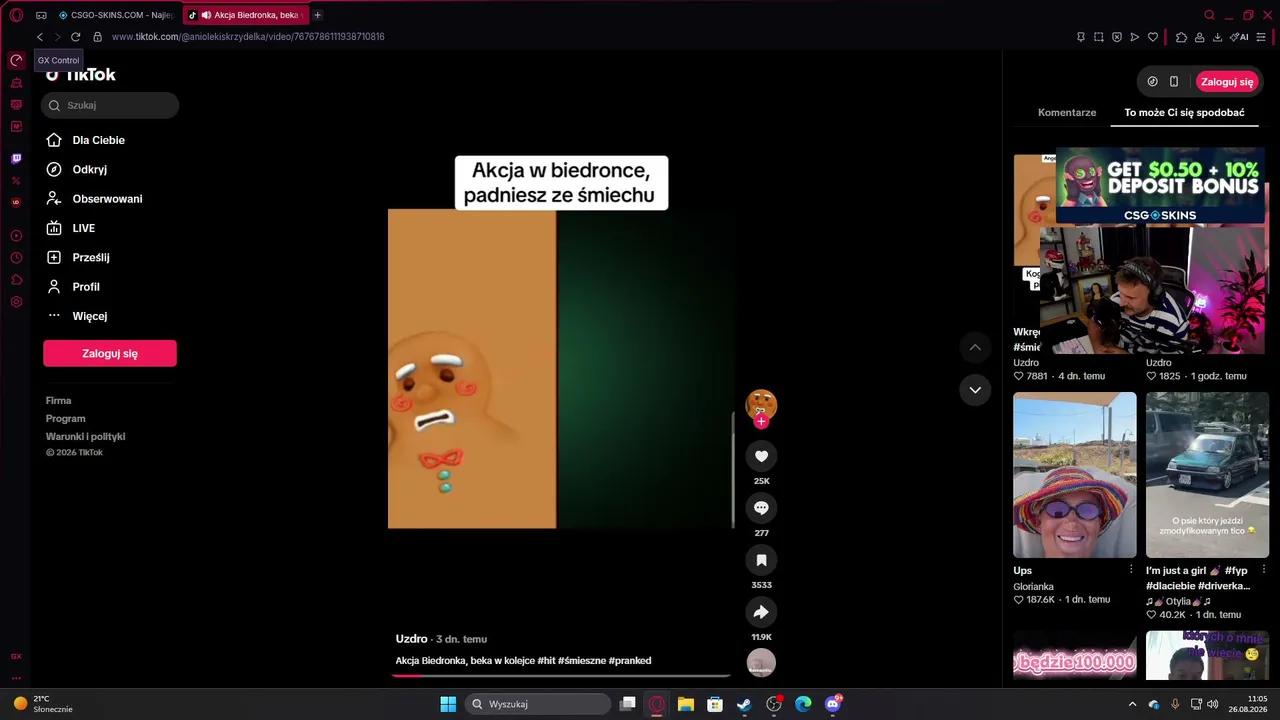
Task: Open the more options menu for Ups video
Action: pyautogui.click(x=1131, y=570)
